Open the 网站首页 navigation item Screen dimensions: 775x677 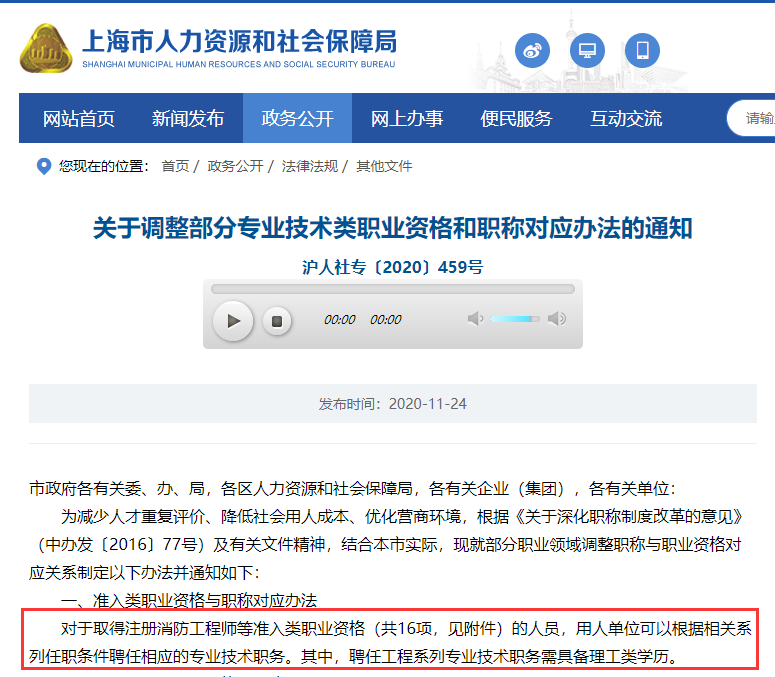[x=79, y=119]
